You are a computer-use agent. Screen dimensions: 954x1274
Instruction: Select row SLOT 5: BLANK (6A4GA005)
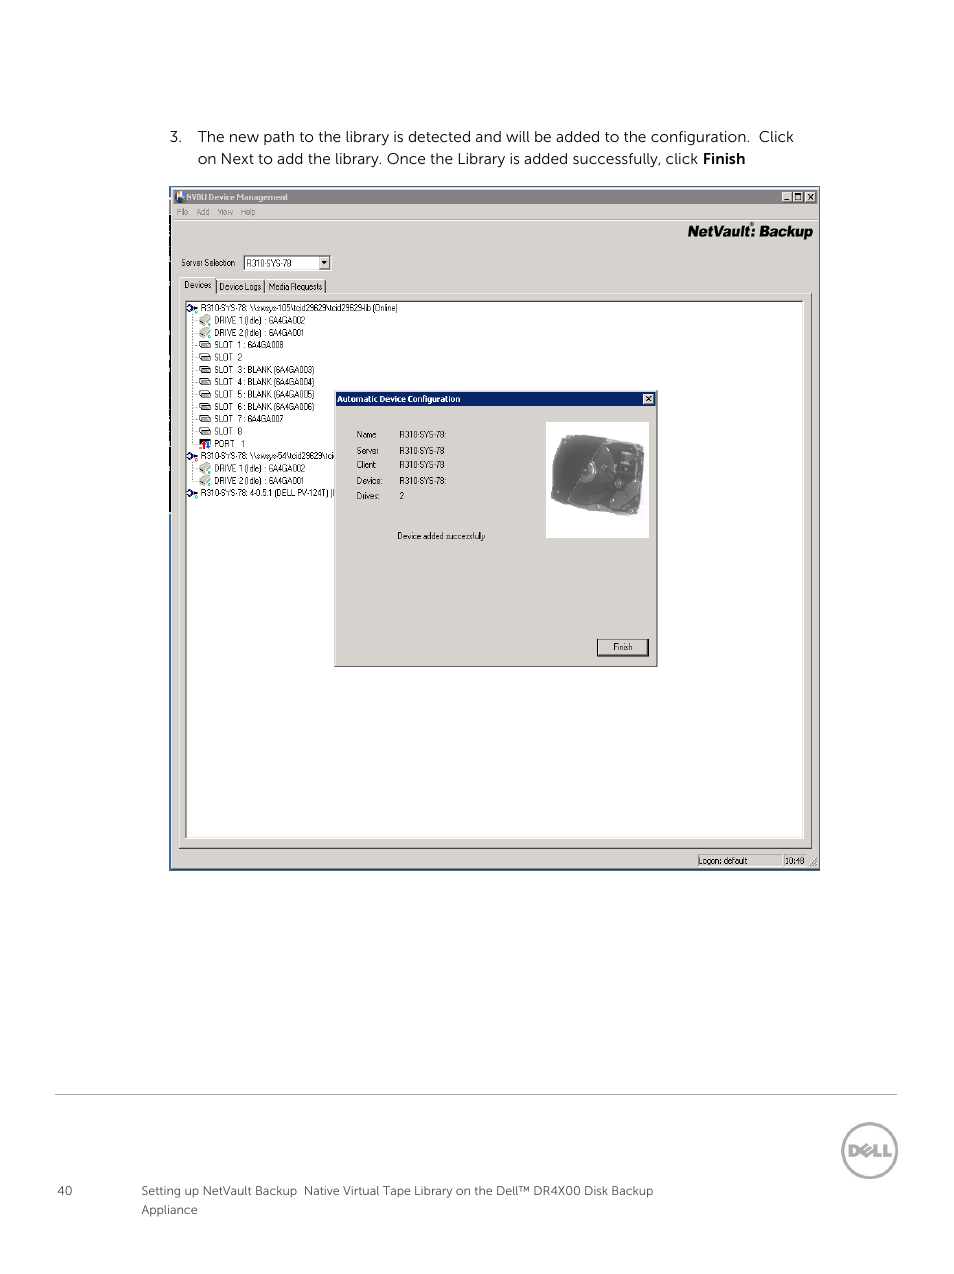(264, 394)
